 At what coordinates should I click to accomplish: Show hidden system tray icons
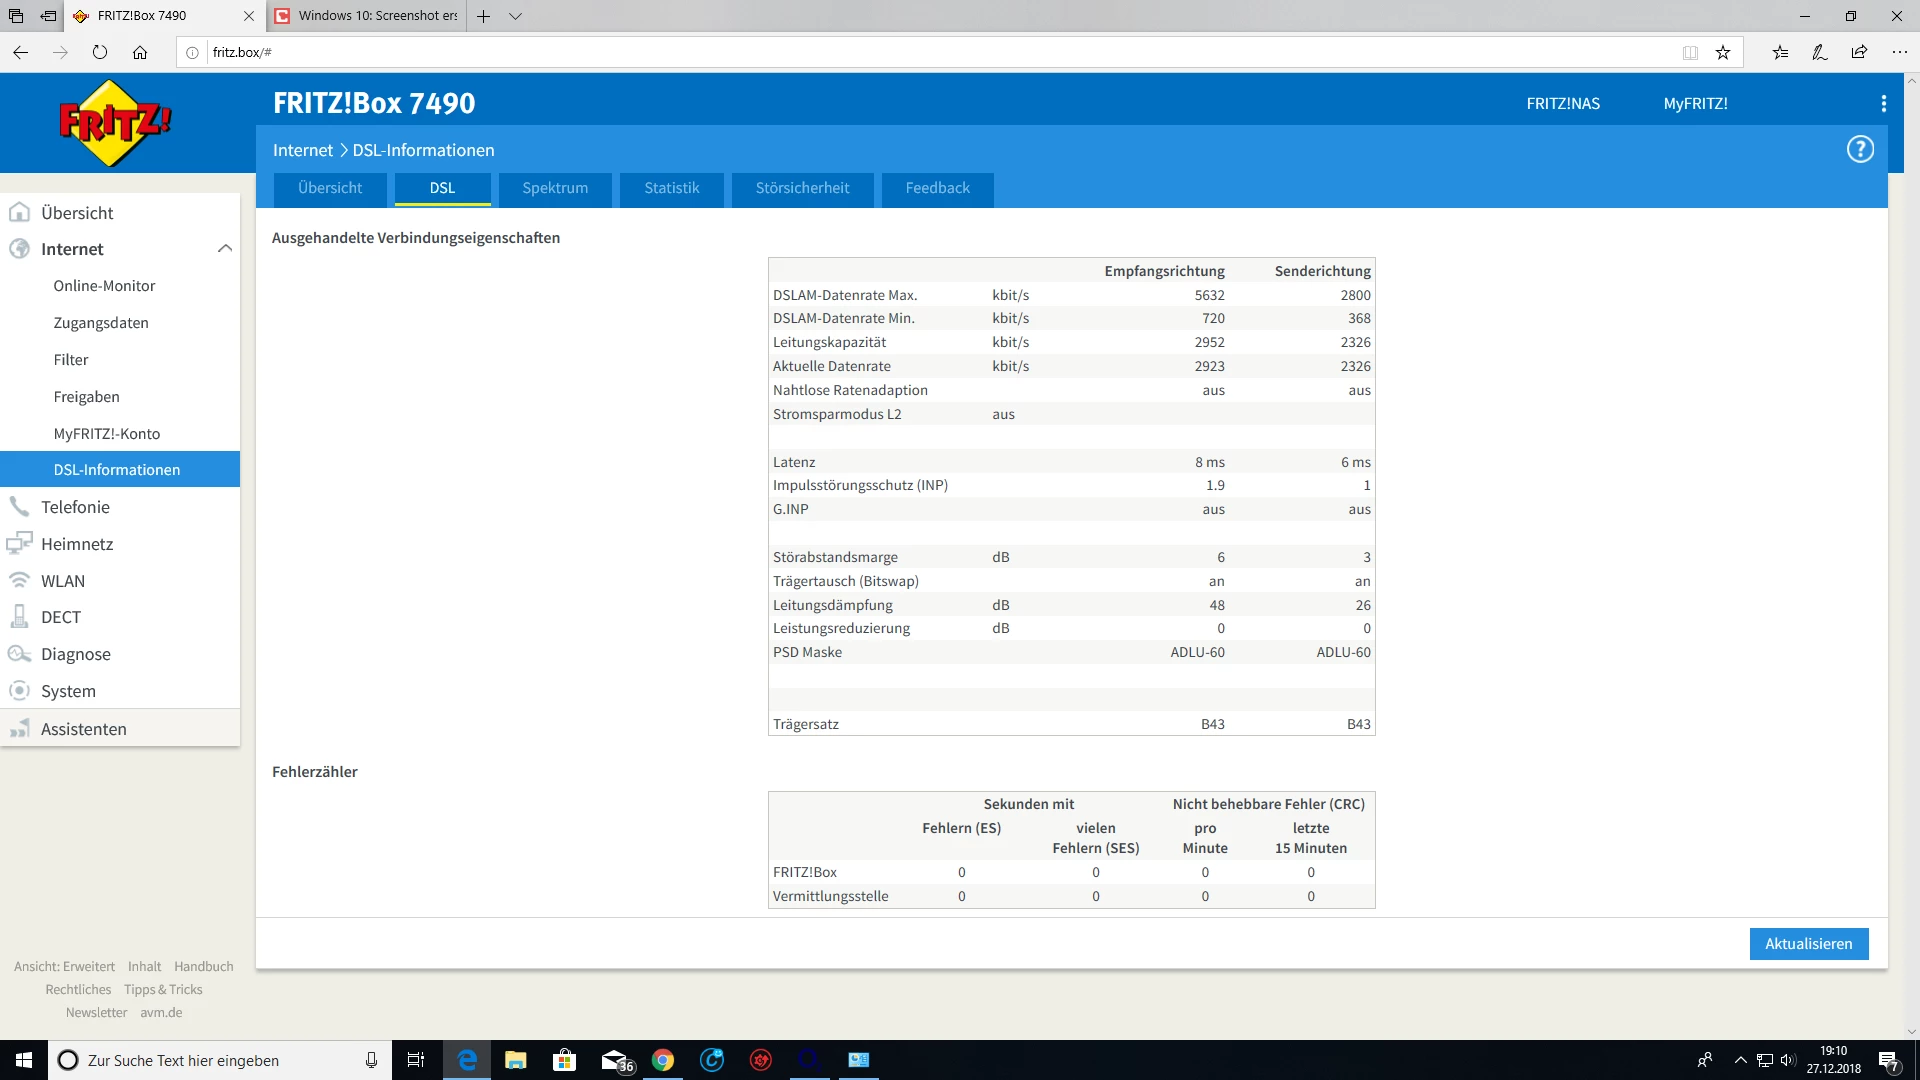[1740, 1060]
